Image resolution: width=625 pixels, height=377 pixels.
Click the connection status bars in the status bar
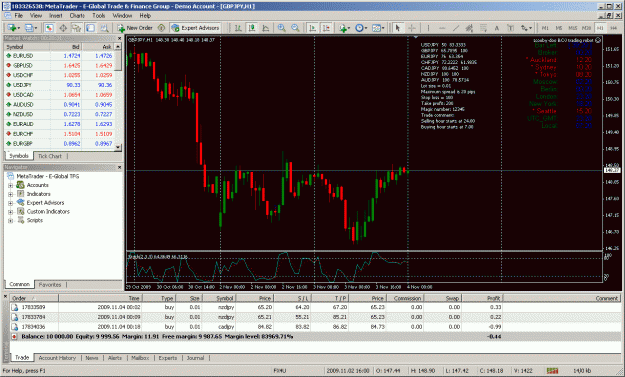pyautogui.click(x=552, y=371)
